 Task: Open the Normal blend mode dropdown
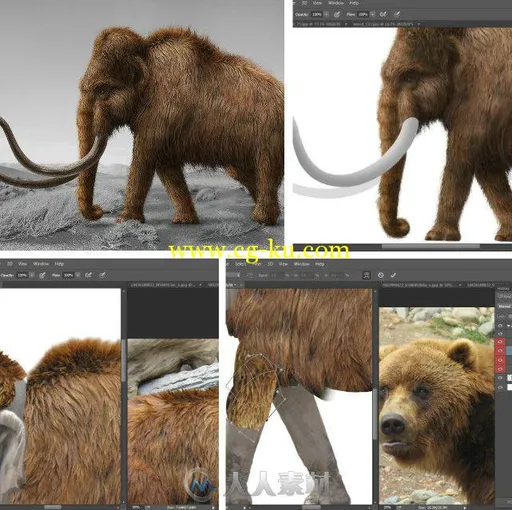(x=504, y=306)
